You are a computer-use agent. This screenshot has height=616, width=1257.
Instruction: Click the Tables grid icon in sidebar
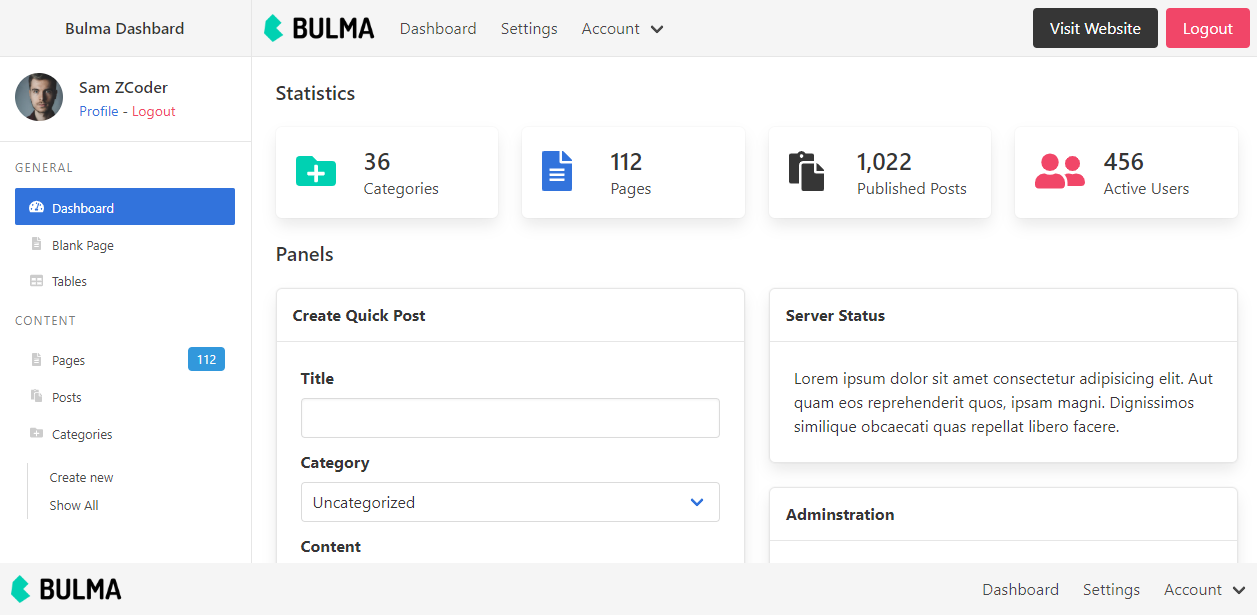(x=36, y=281)
